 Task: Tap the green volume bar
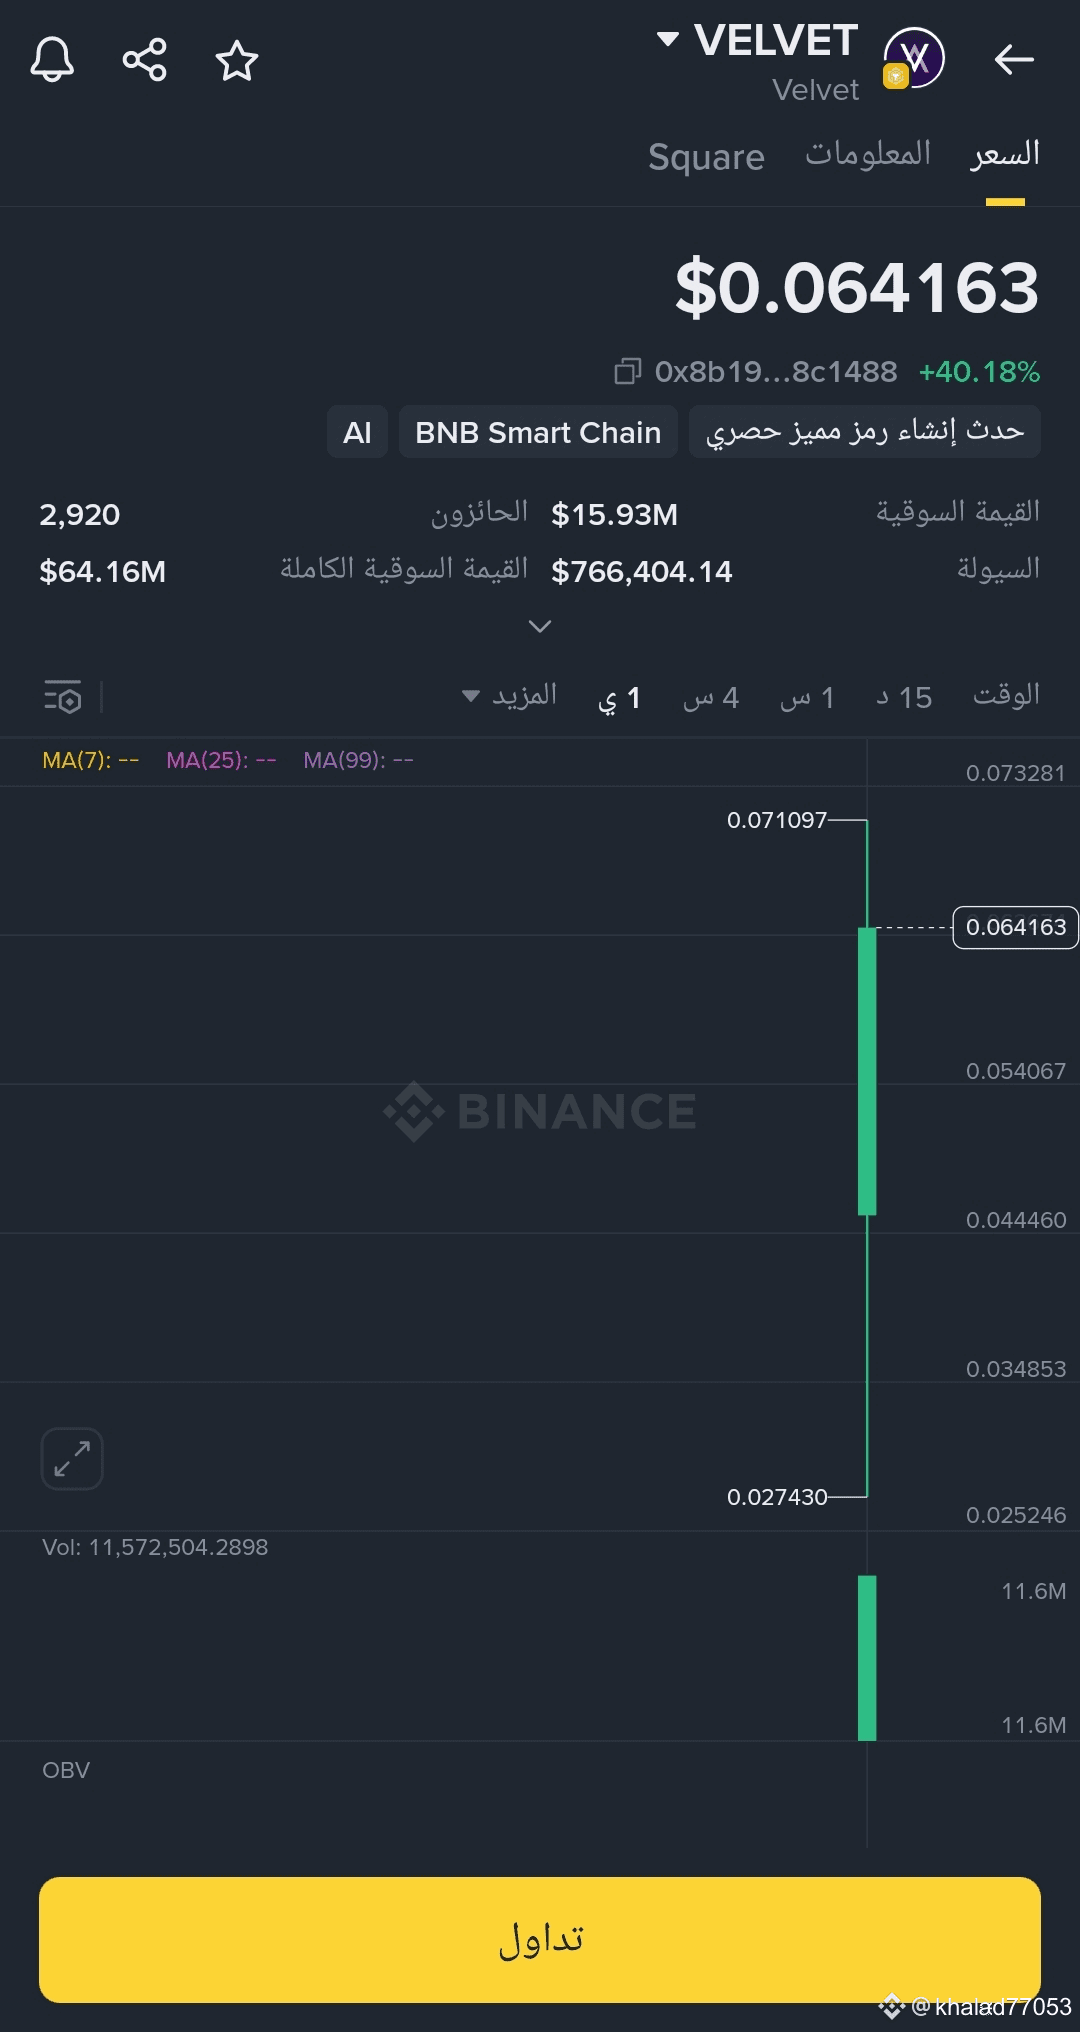tap(867, 1658)
